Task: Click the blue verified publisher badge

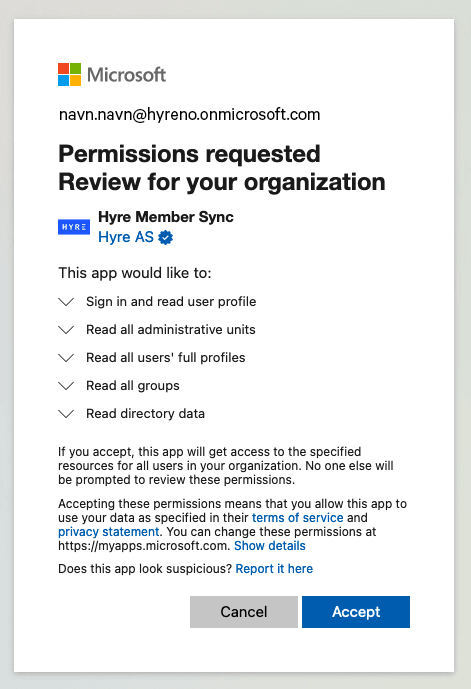Action: click(x=166, y=237)
